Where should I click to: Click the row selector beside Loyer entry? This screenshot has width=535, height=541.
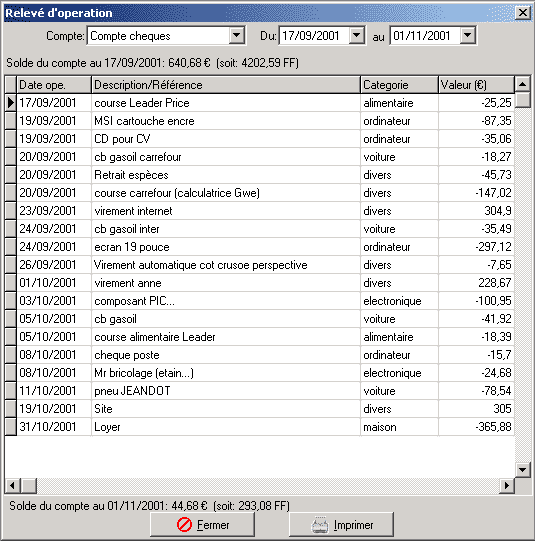10,427
